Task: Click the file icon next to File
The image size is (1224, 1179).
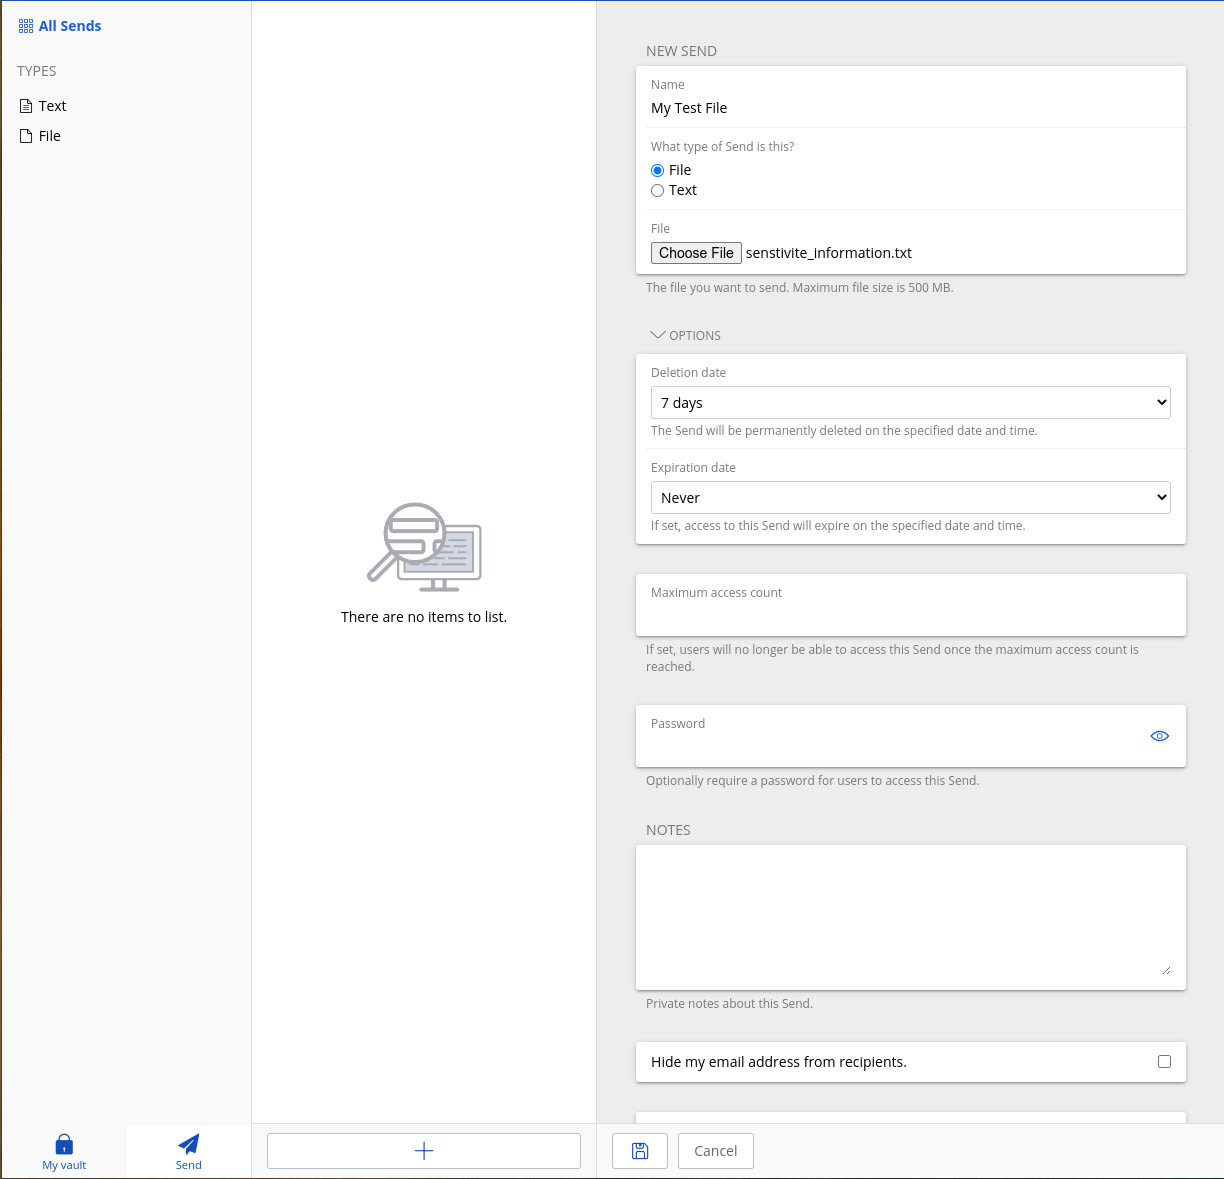Action: (24, 135)
